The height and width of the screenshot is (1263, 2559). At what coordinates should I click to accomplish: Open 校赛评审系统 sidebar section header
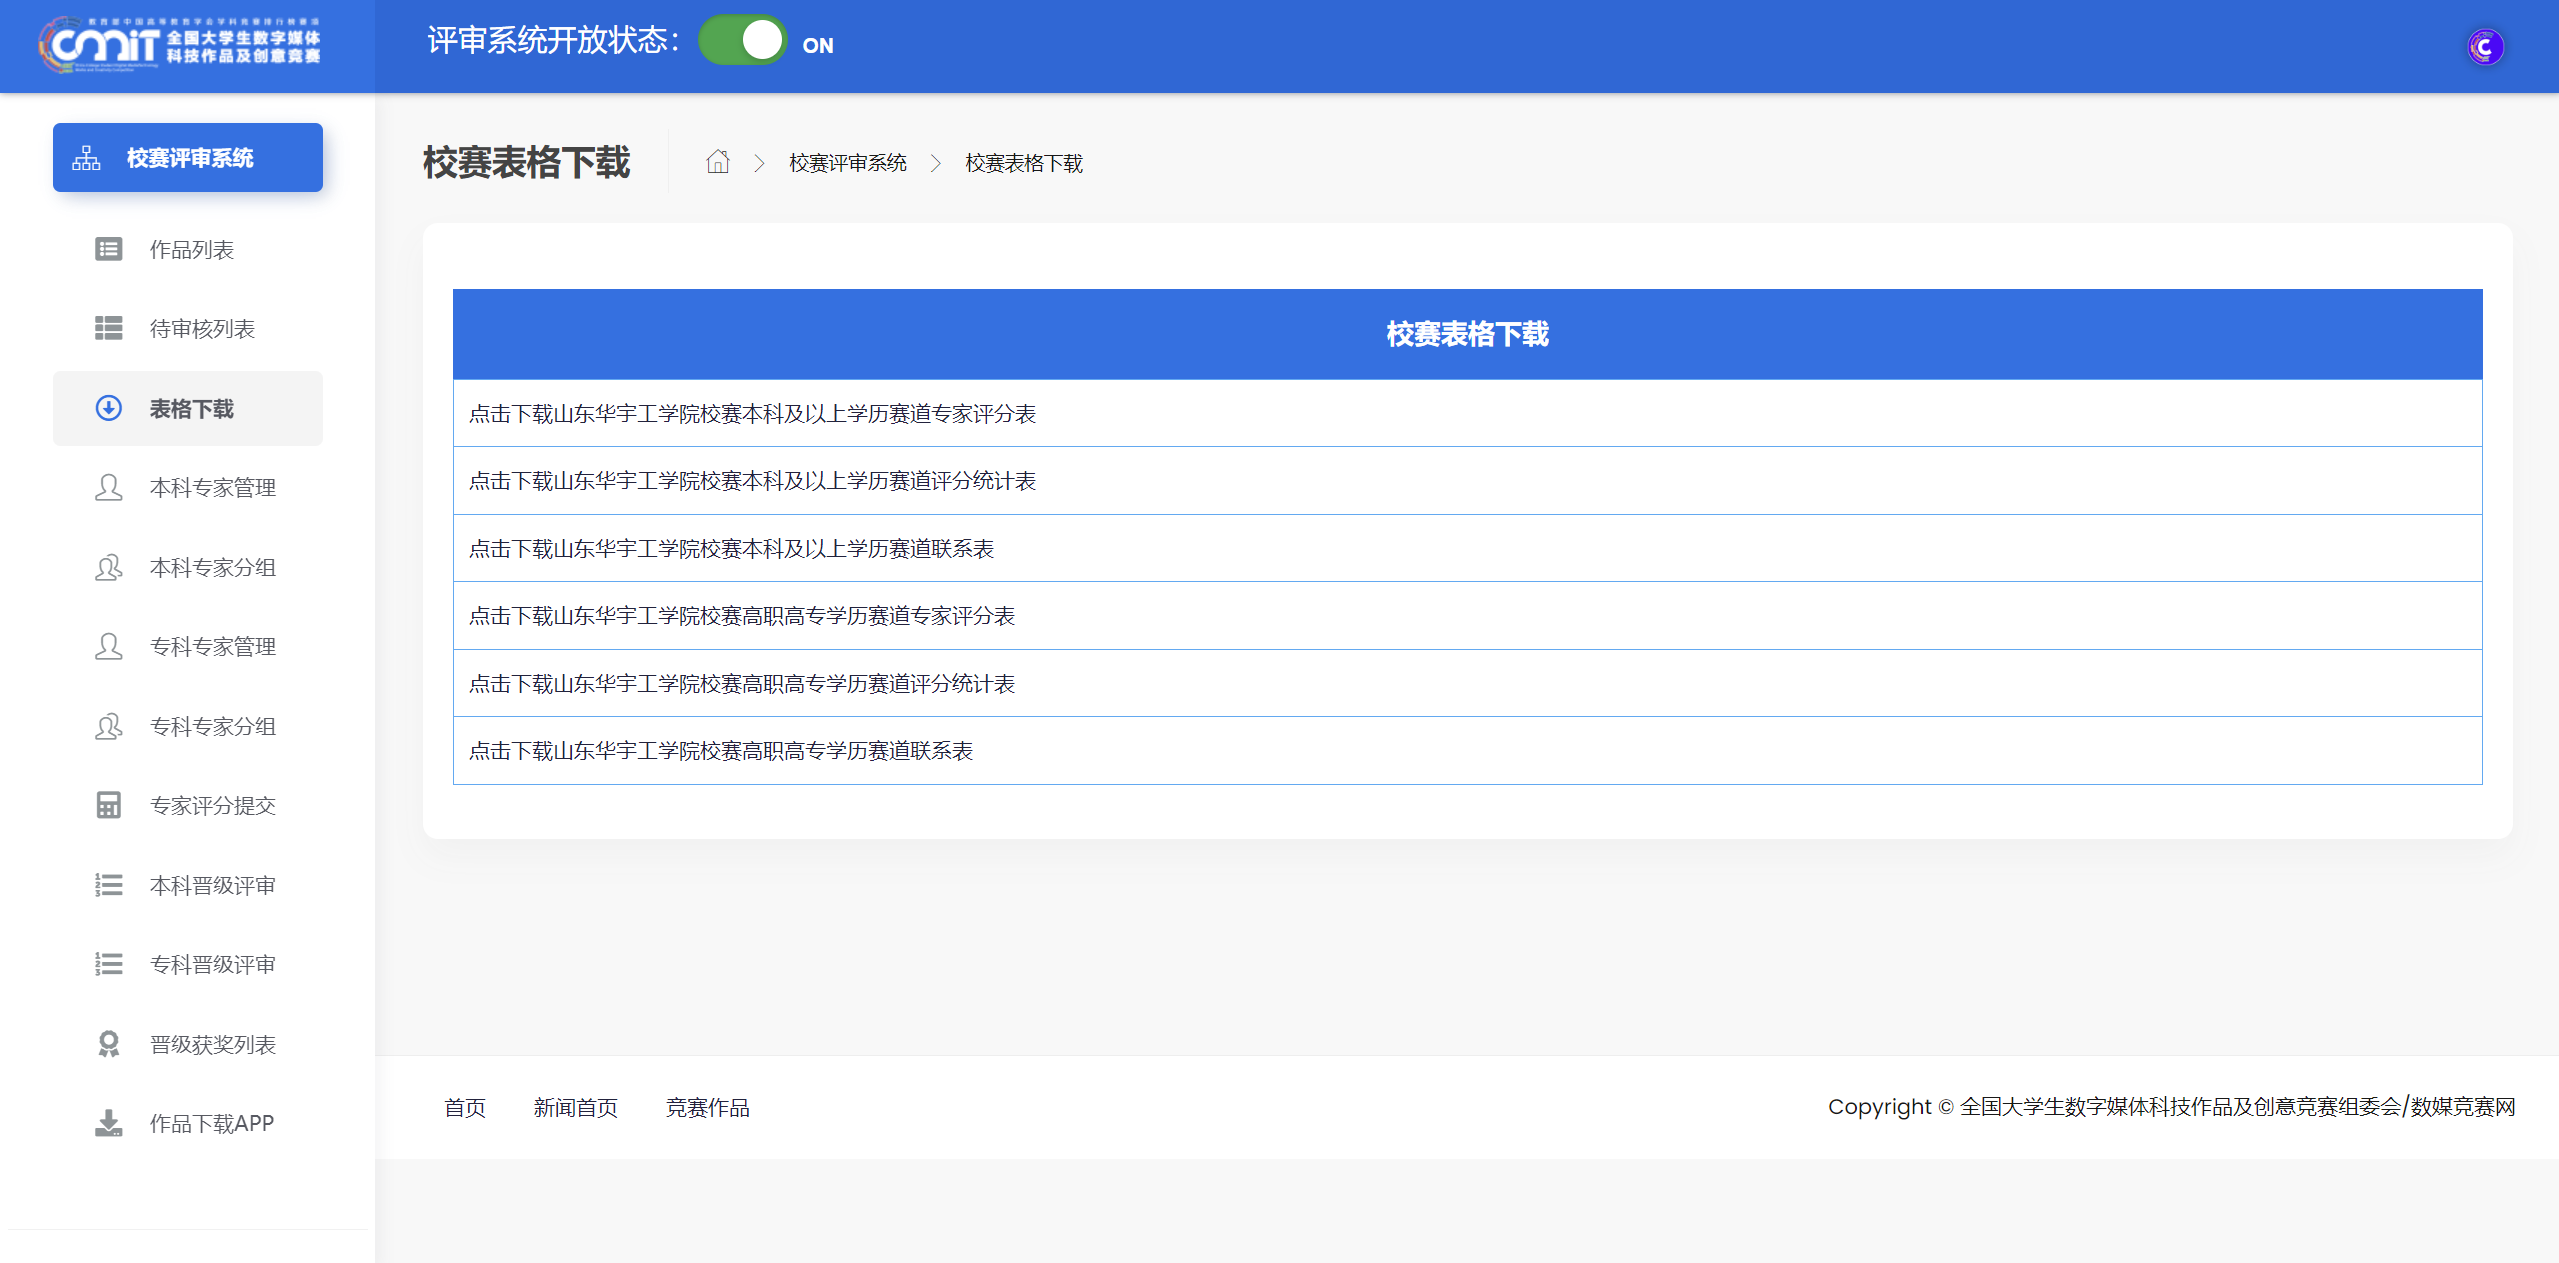tap(188, 157)
